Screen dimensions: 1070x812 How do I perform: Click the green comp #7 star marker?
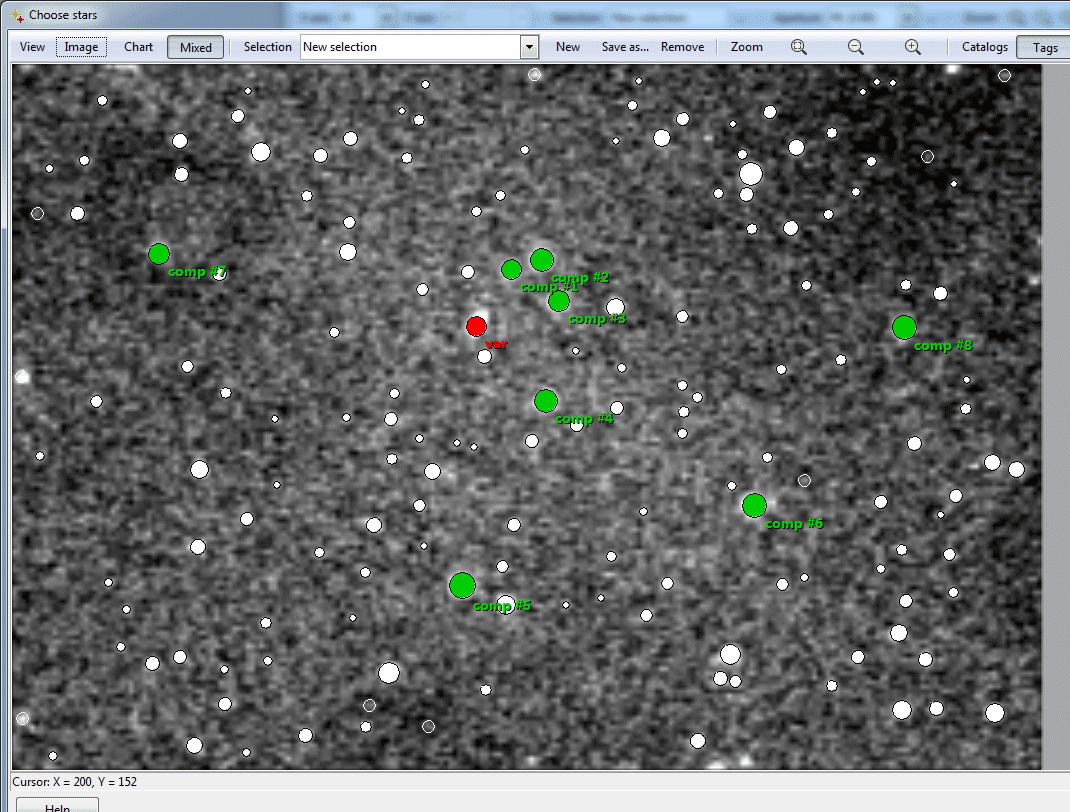coord(159,254)
